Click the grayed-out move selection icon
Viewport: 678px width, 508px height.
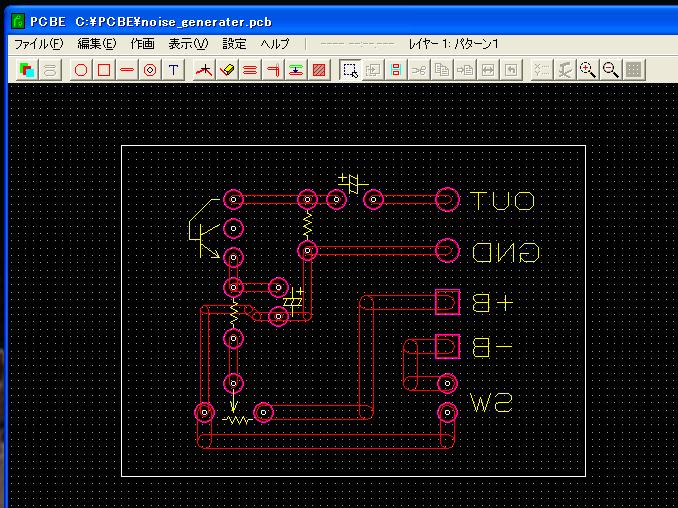(x=373, y=70)
